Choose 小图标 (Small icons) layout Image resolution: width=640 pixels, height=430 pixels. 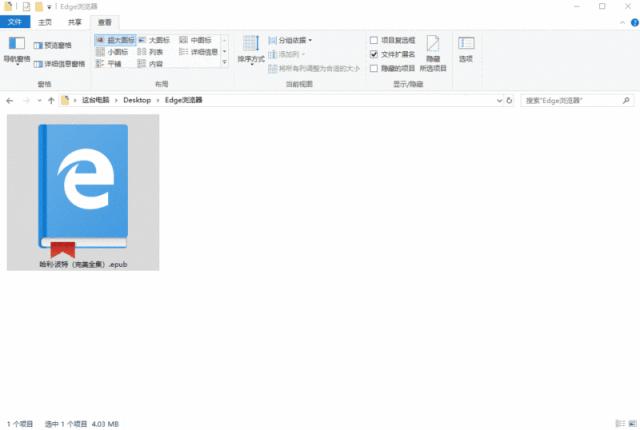pyautogui.click(x=112, y=52)
